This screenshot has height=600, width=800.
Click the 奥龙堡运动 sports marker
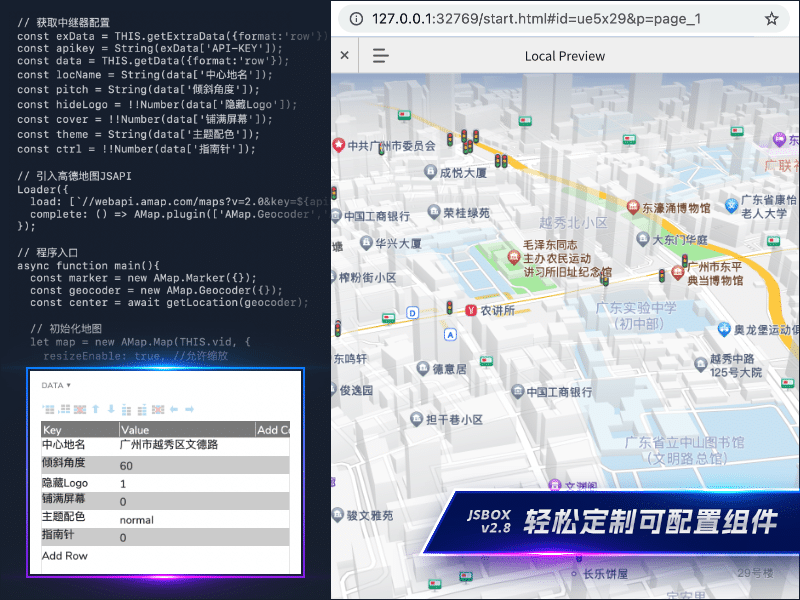724,329
